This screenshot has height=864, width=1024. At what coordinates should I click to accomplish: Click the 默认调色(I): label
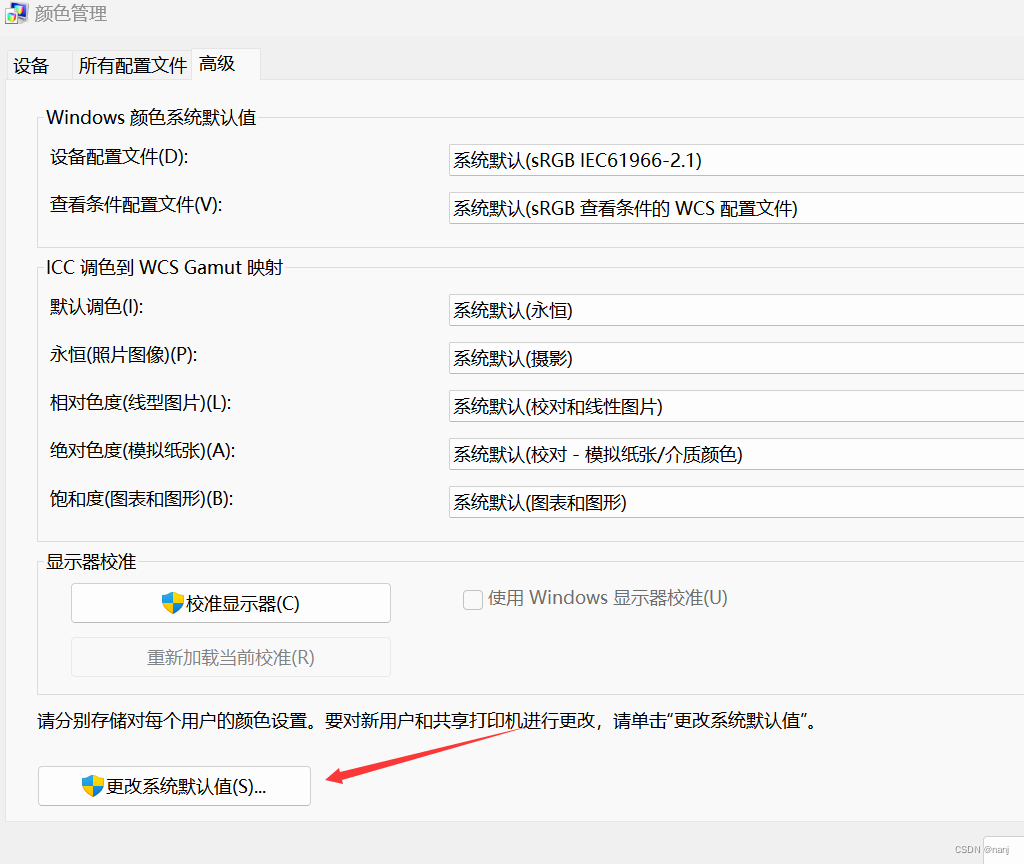[x=97, y=307]
